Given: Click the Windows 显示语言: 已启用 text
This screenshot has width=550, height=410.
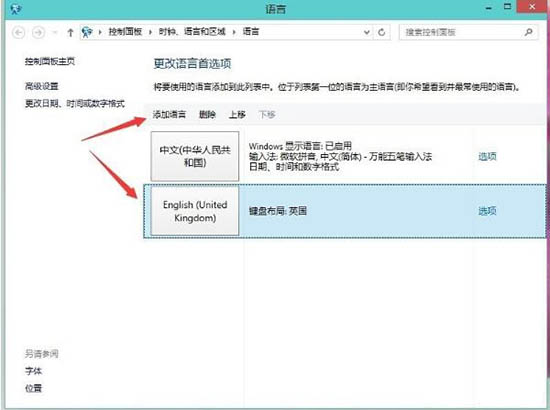Looking at the screenshot, I should [x=300, y=146].
